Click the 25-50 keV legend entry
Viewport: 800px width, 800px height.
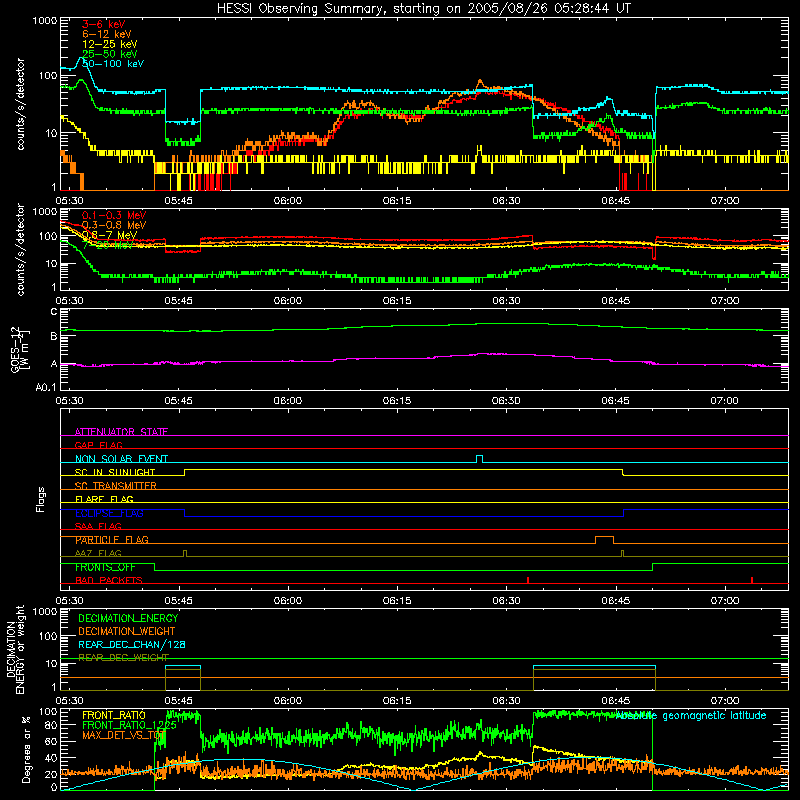pyautogui.click(x=109, y=54)
